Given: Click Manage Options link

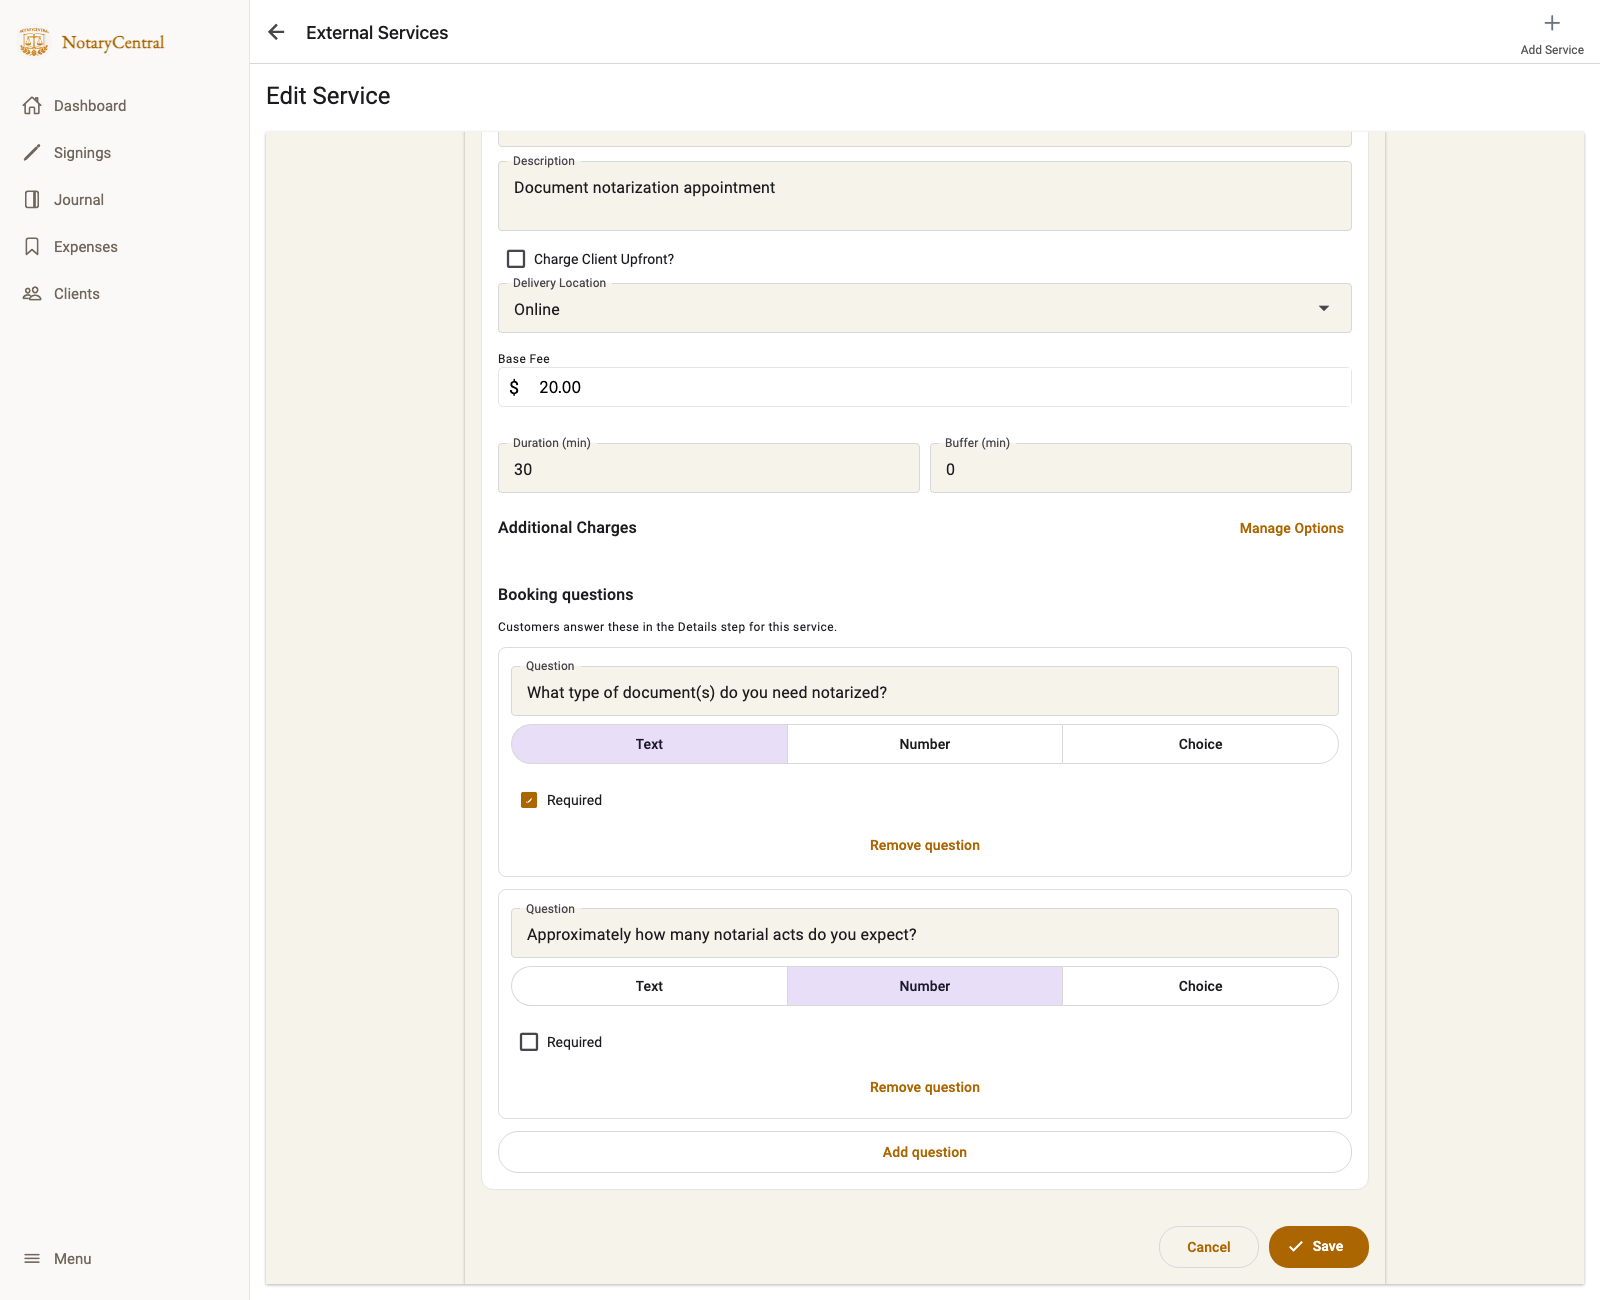Looking at the screenshot, I should pyautogui.click(x=1291, y=528).
